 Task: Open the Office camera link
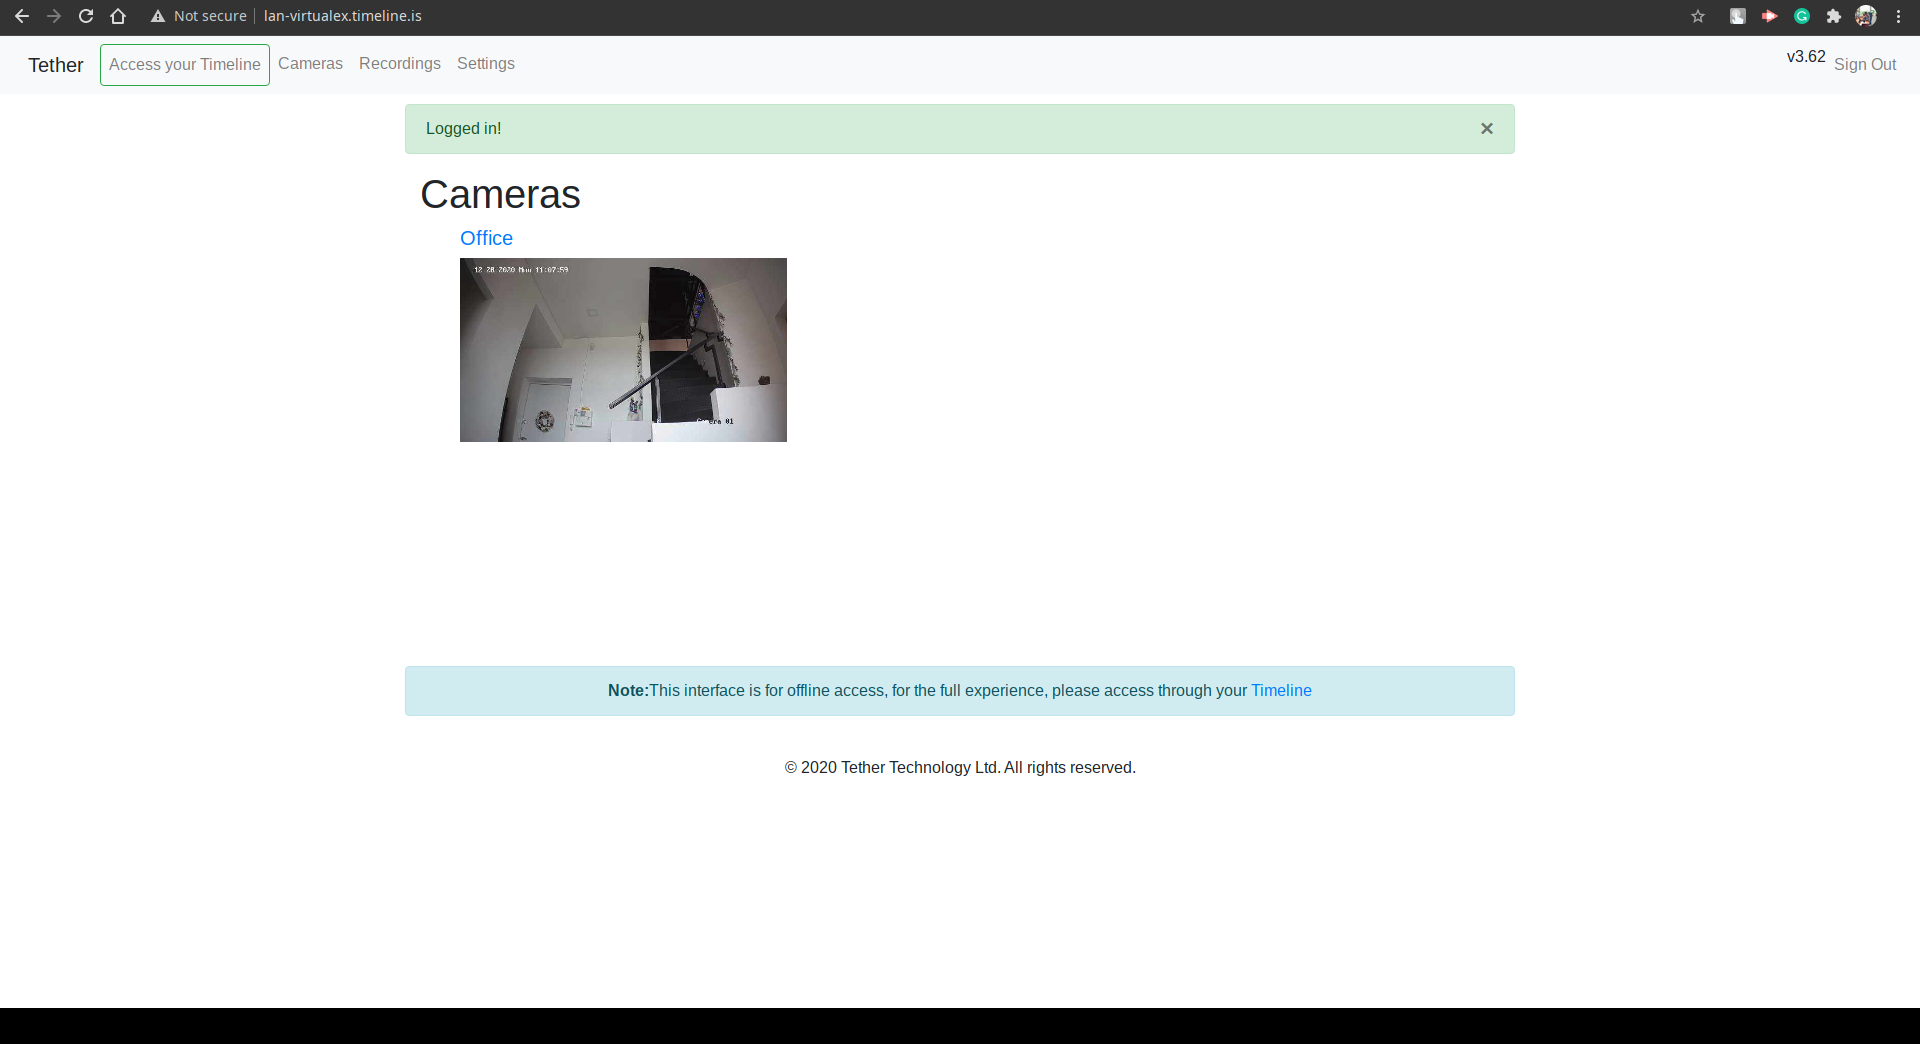pyautogui.click(x=486, y=238)
